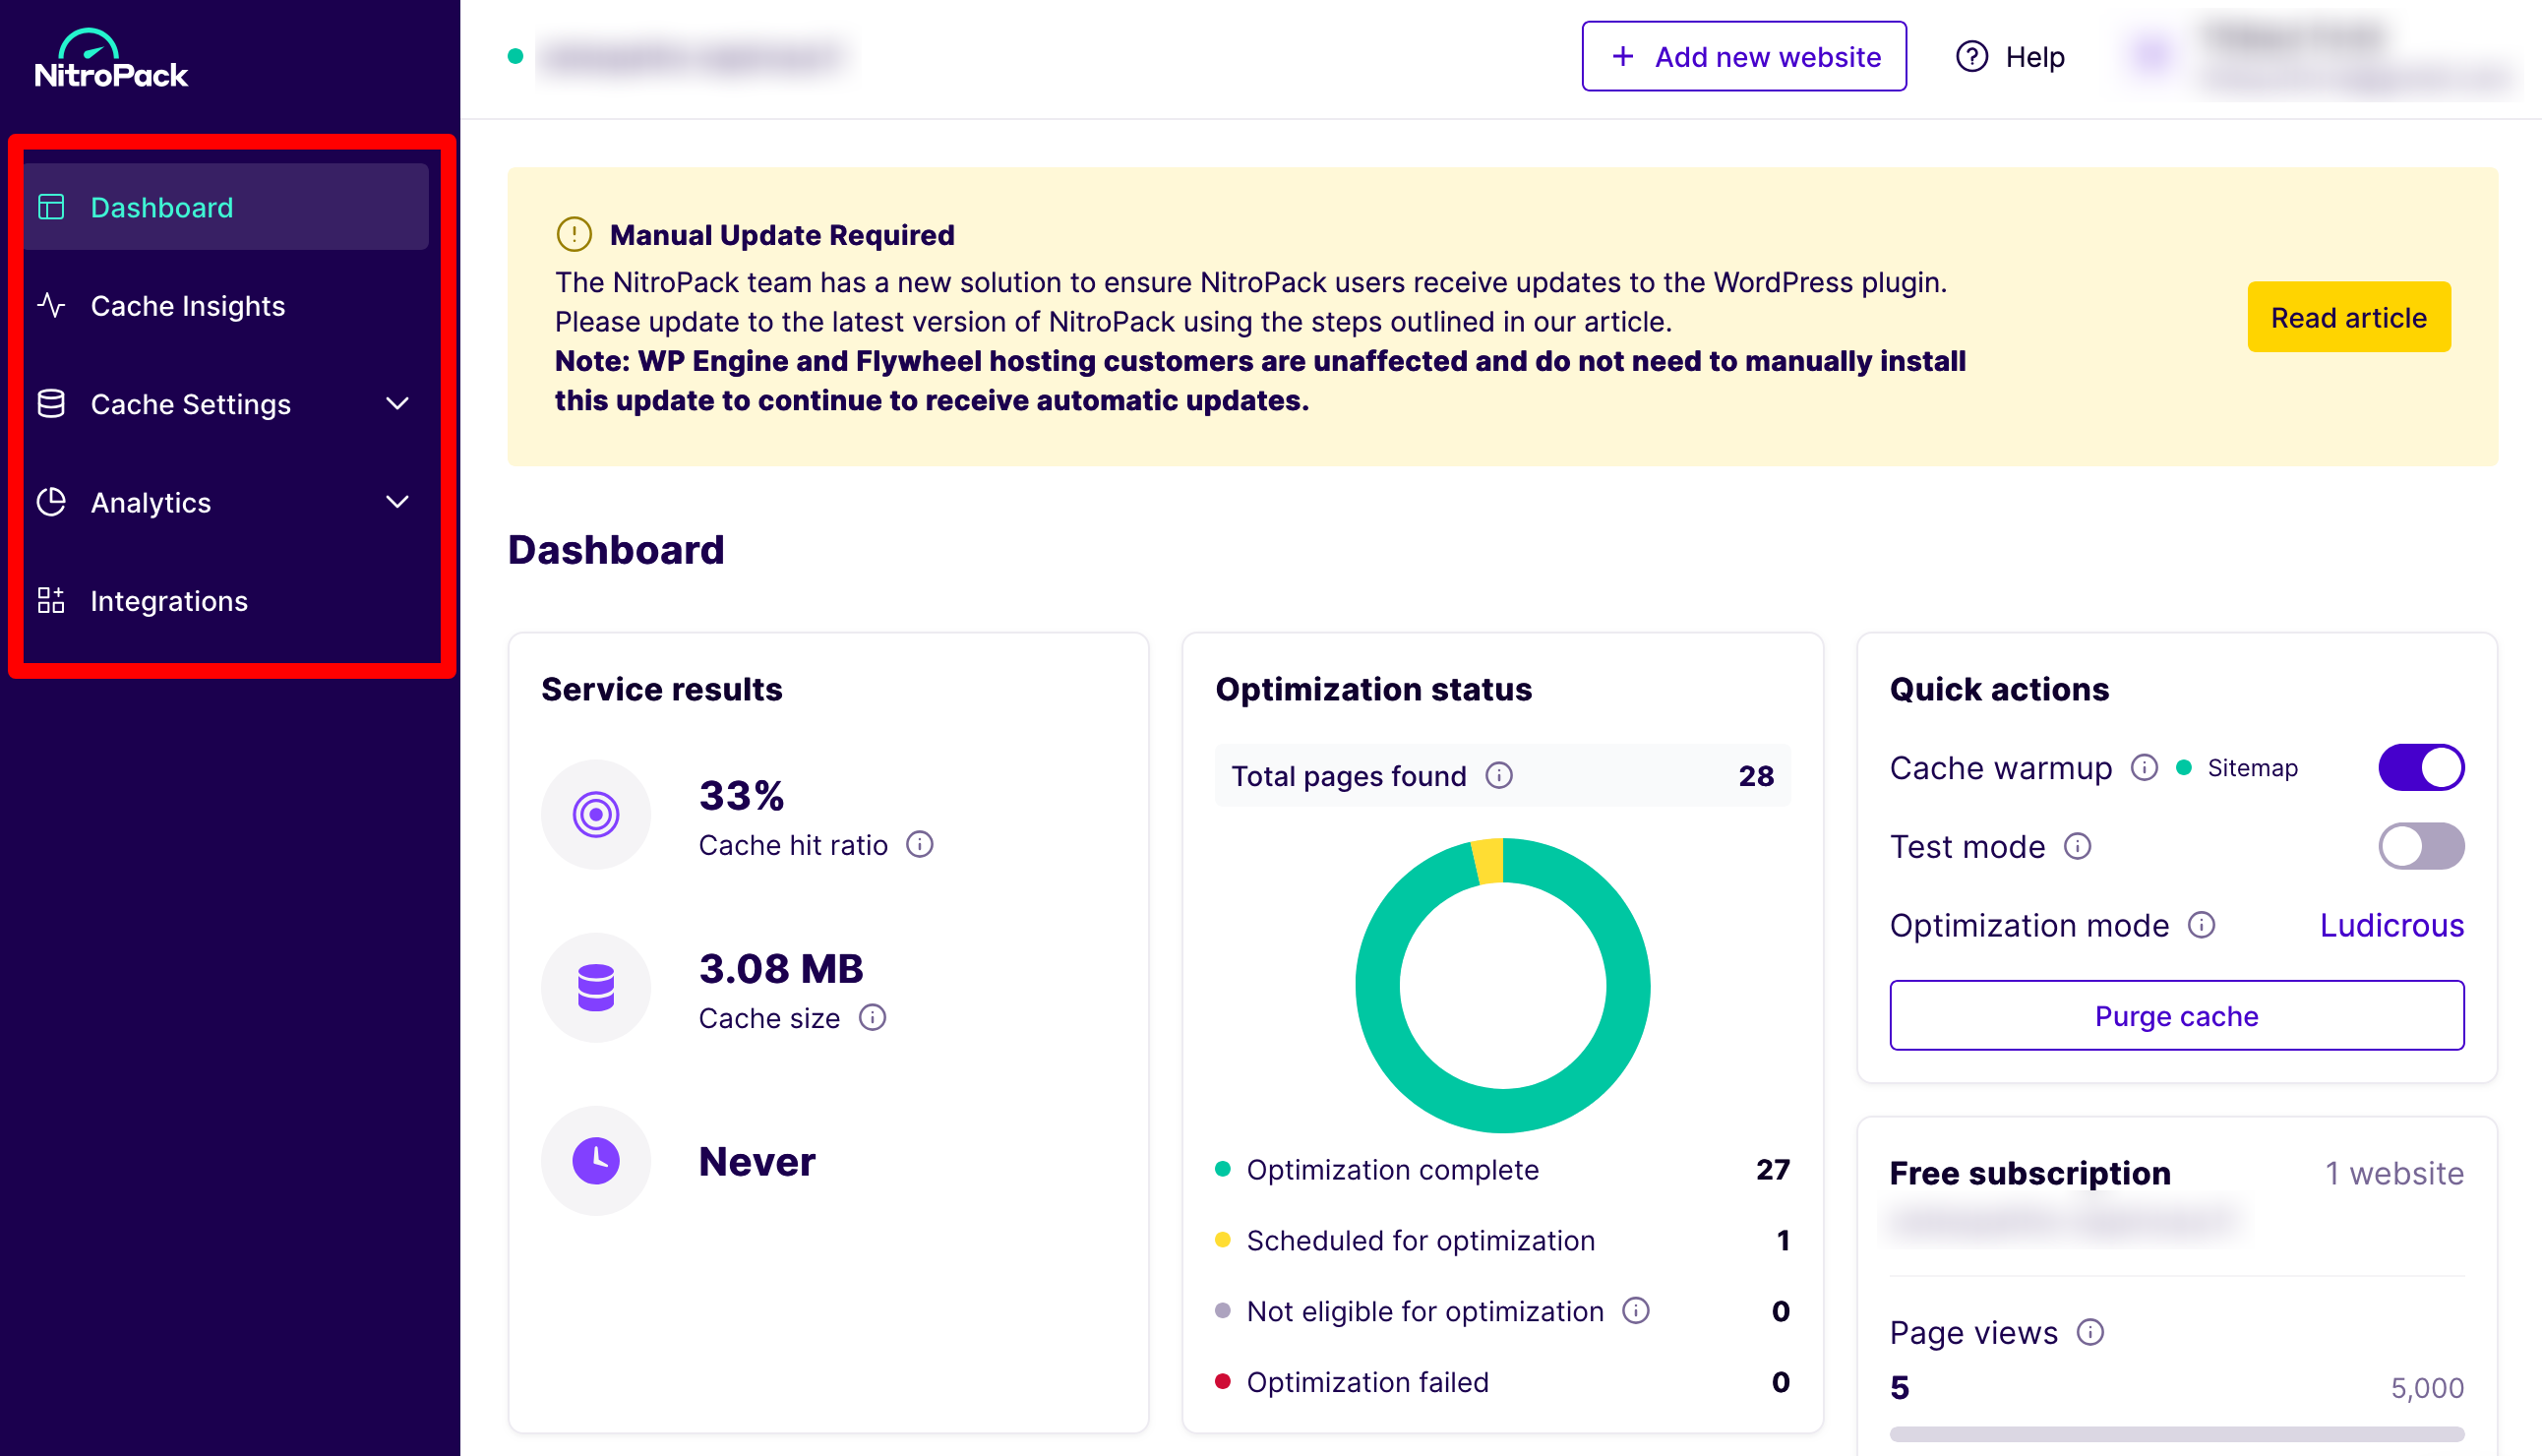Click the Read article button
Image resolution: width=2542 pixels, height=1456 pixels.
[x=2348, y=317]
